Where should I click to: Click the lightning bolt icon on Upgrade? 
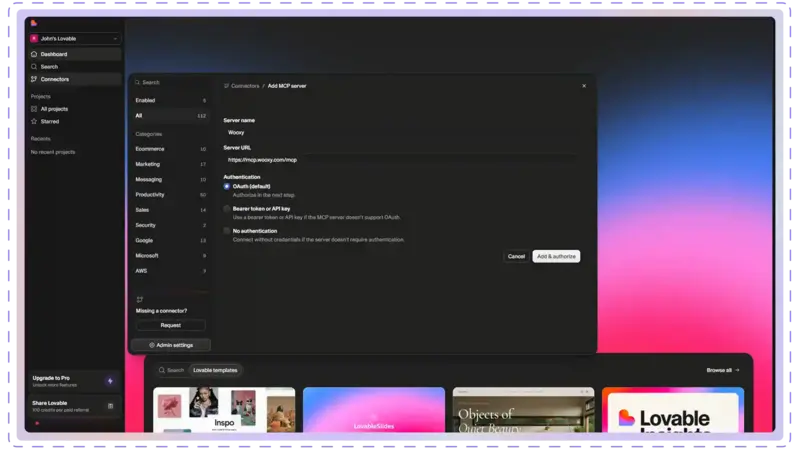click(x=110, y=381)
